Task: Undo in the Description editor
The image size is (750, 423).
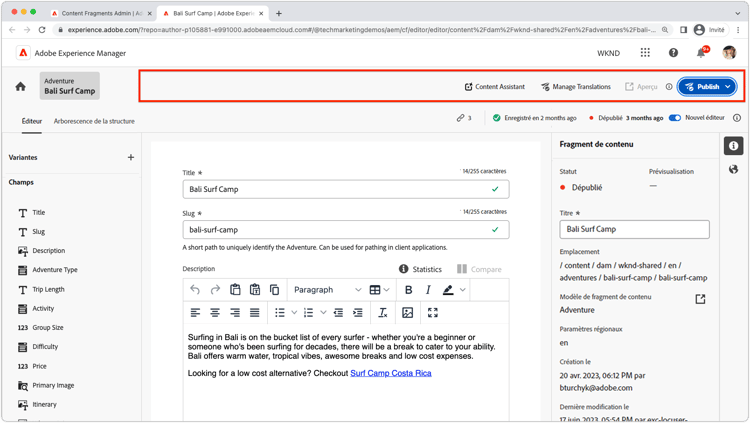Action: coord(195,289)
